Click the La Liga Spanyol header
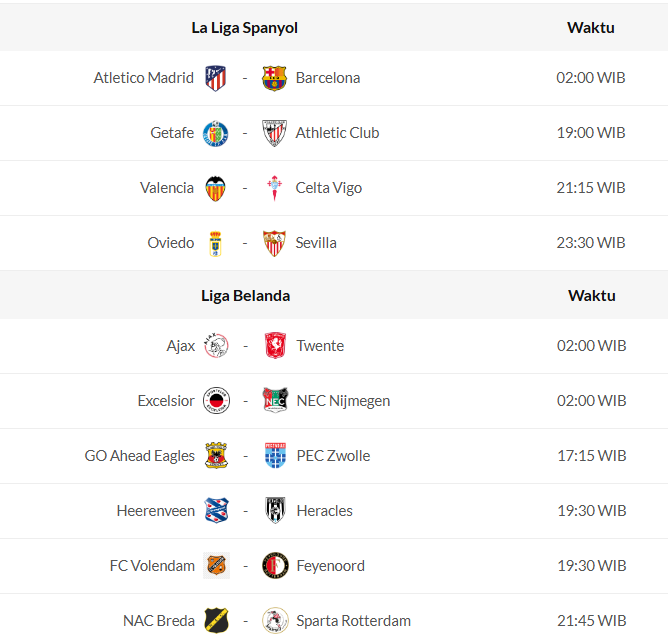 click(245, 28)
